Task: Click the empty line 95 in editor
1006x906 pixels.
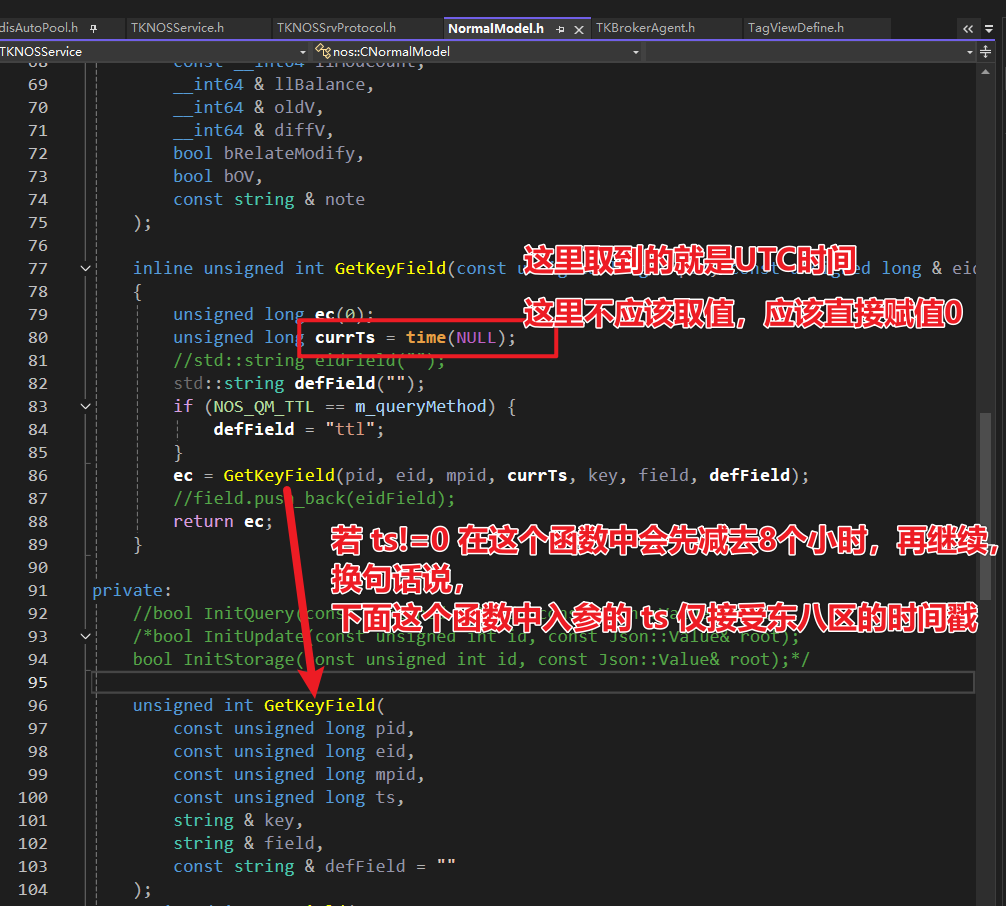Action: (500, 682)
